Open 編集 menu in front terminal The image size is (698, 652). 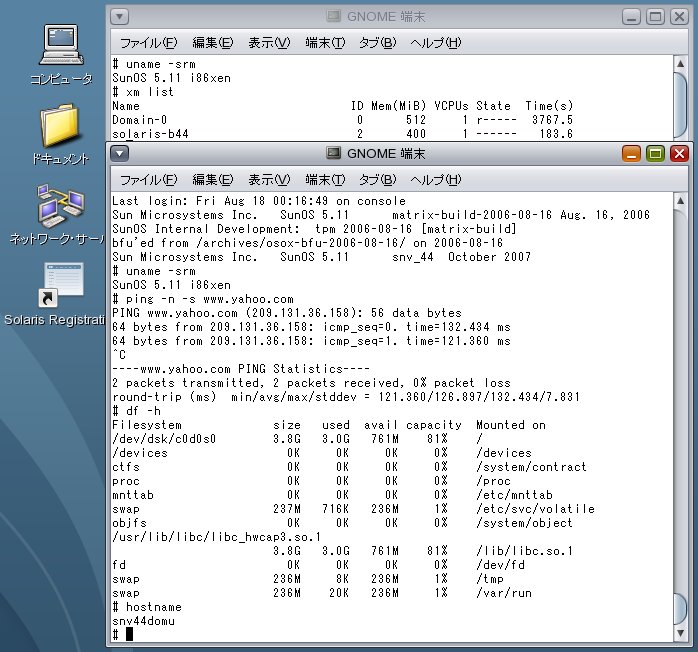pos(212,180)
